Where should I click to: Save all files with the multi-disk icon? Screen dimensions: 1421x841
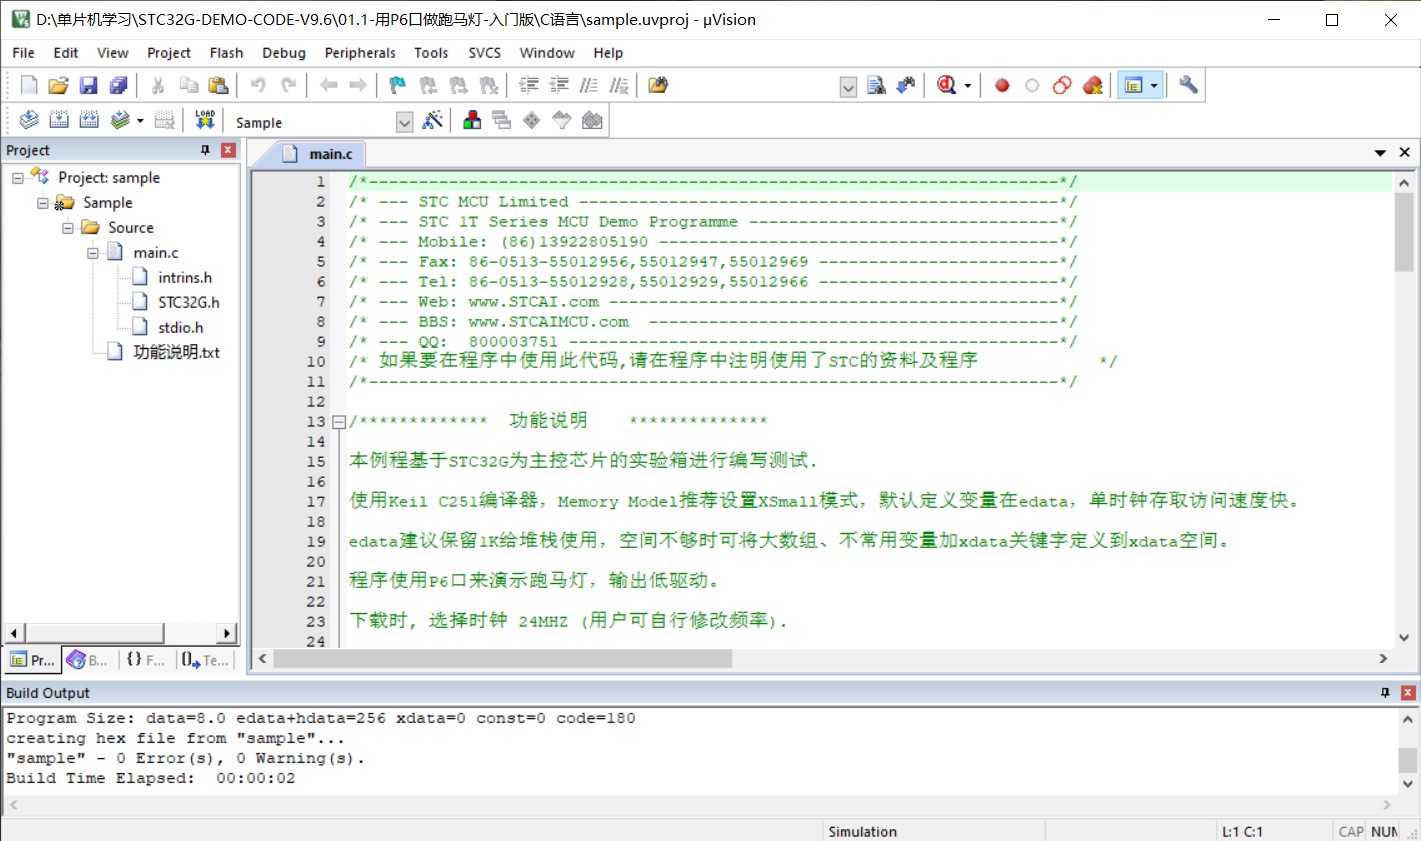118,85
